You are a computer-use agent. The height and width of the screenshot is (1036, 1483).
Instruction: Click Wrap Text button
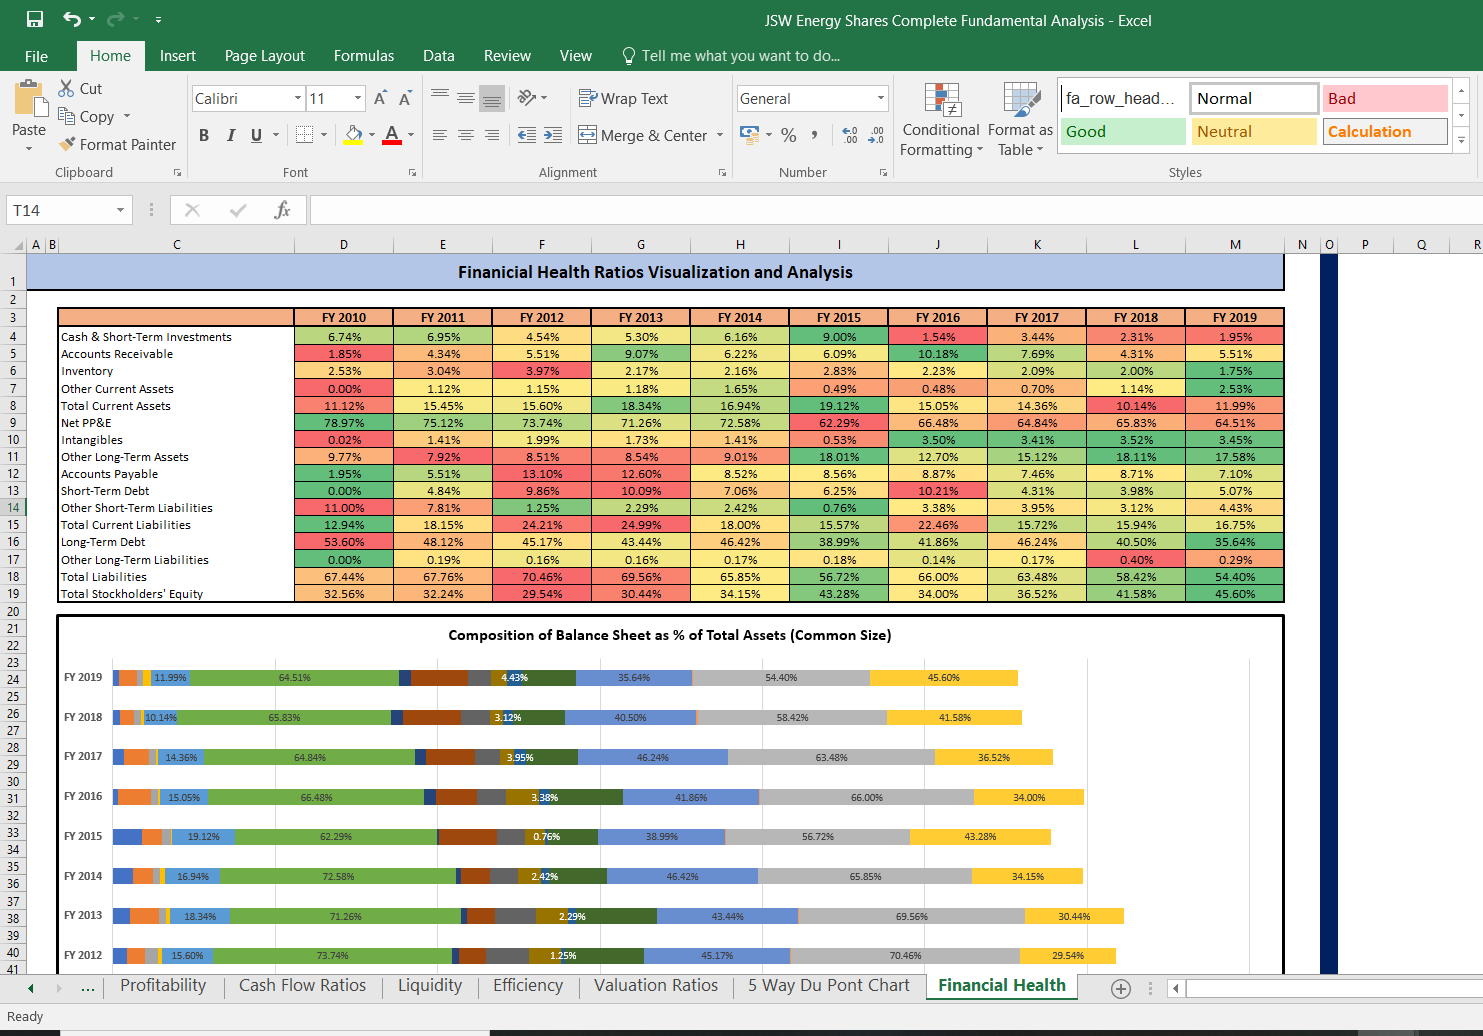pyautogui.click(x=623, y=98)
